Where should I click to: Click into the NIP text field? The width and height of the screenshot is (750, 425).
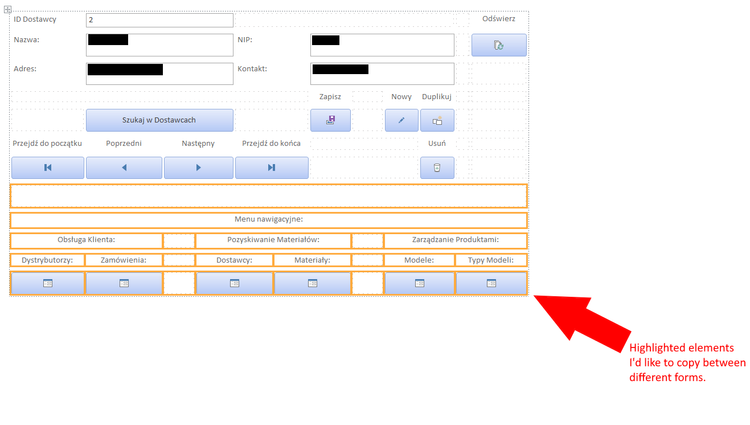point(382,45)
